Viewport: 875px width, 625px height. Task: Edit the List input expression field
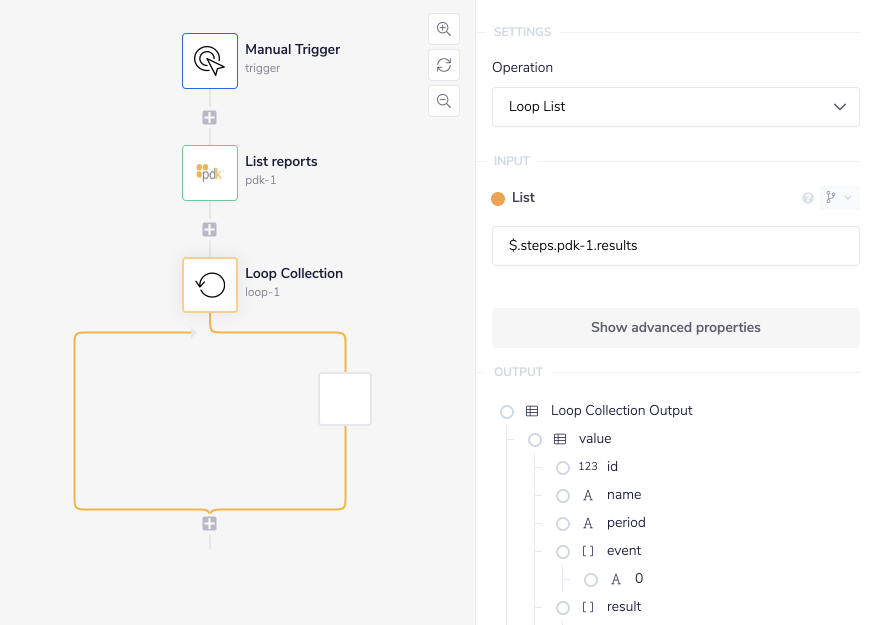tap(675, 245)
